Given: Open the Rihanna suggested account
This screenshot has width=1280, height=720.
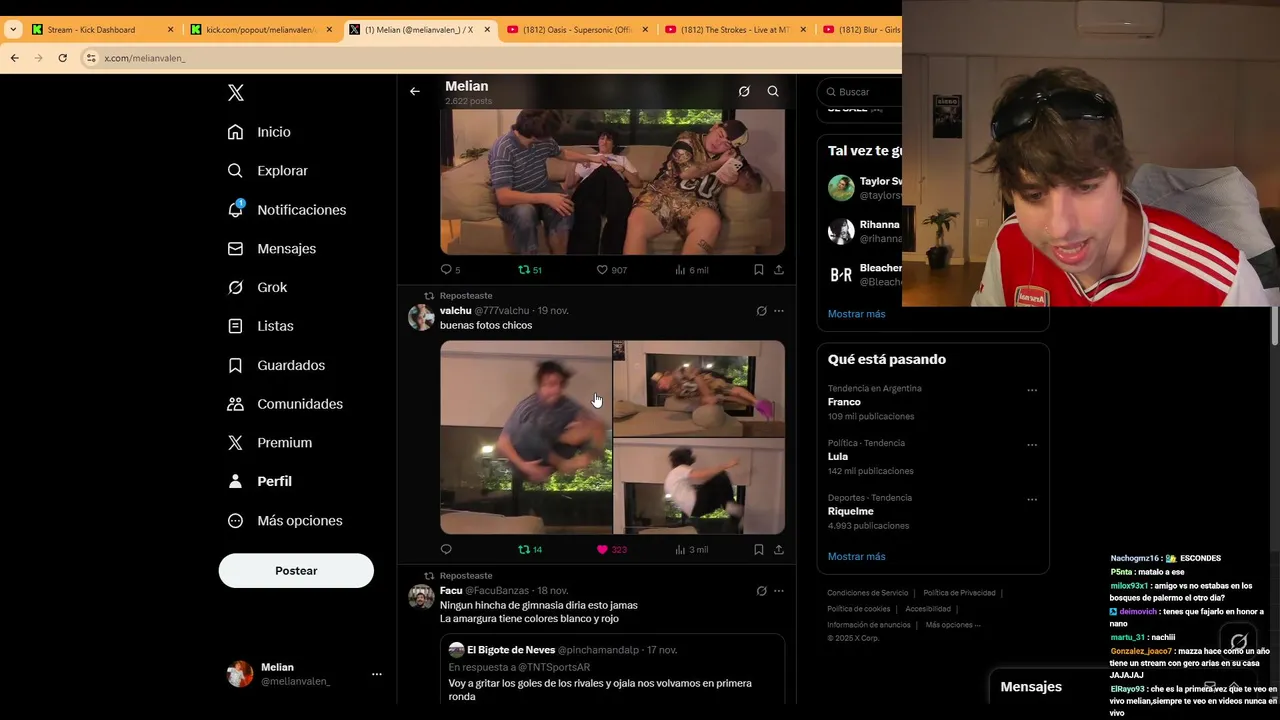Looking at the screenshot, I should pyautogui.click(x=865, y=232).
